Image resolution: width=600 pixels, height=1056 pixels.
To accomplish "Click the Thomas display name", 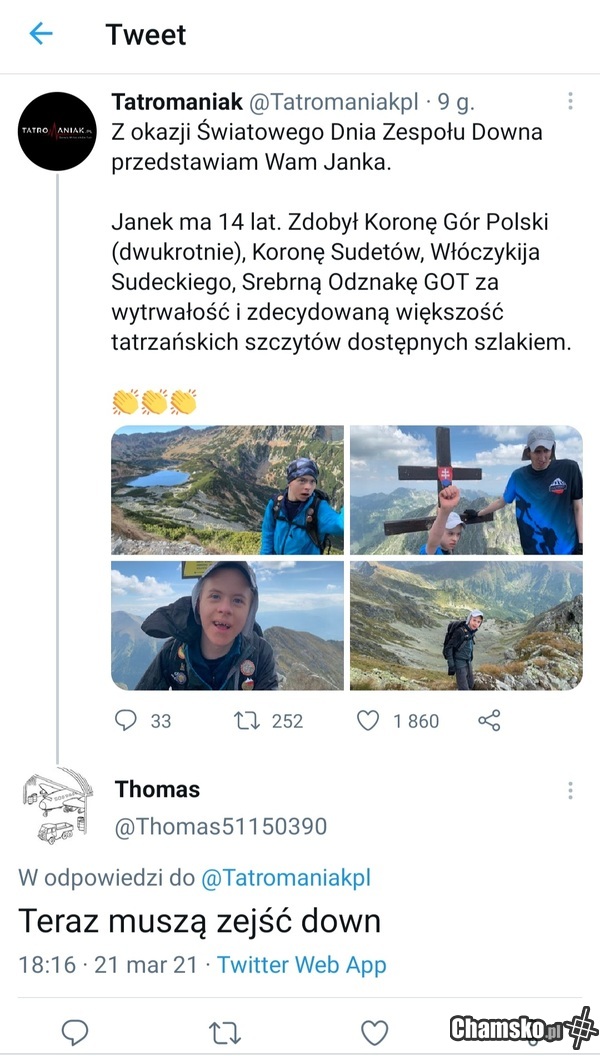I will 157,789.
